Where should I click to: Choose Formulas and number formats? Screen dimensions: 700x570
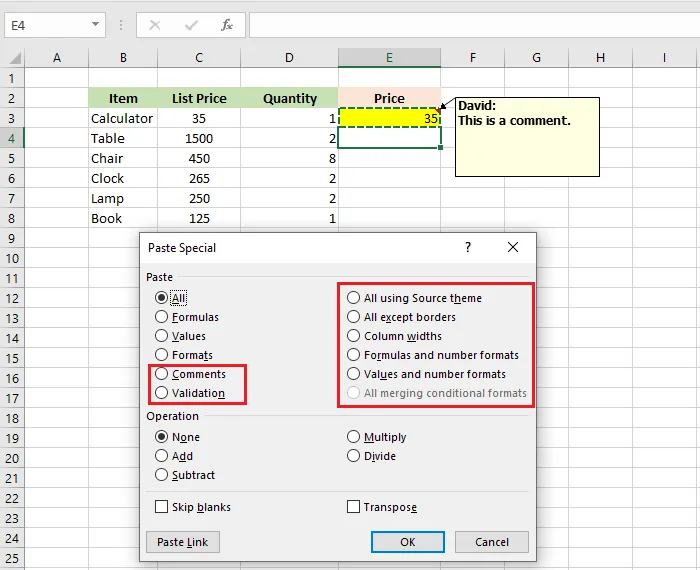click(433, 355)
